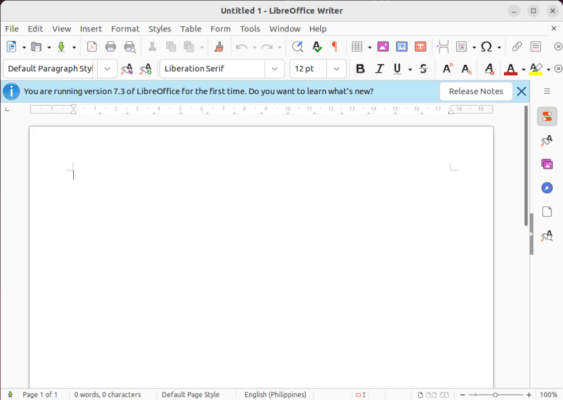Open font color dropdown arrow
The width and height of the screenshot is (563, 400).
[x=524, y=69]
